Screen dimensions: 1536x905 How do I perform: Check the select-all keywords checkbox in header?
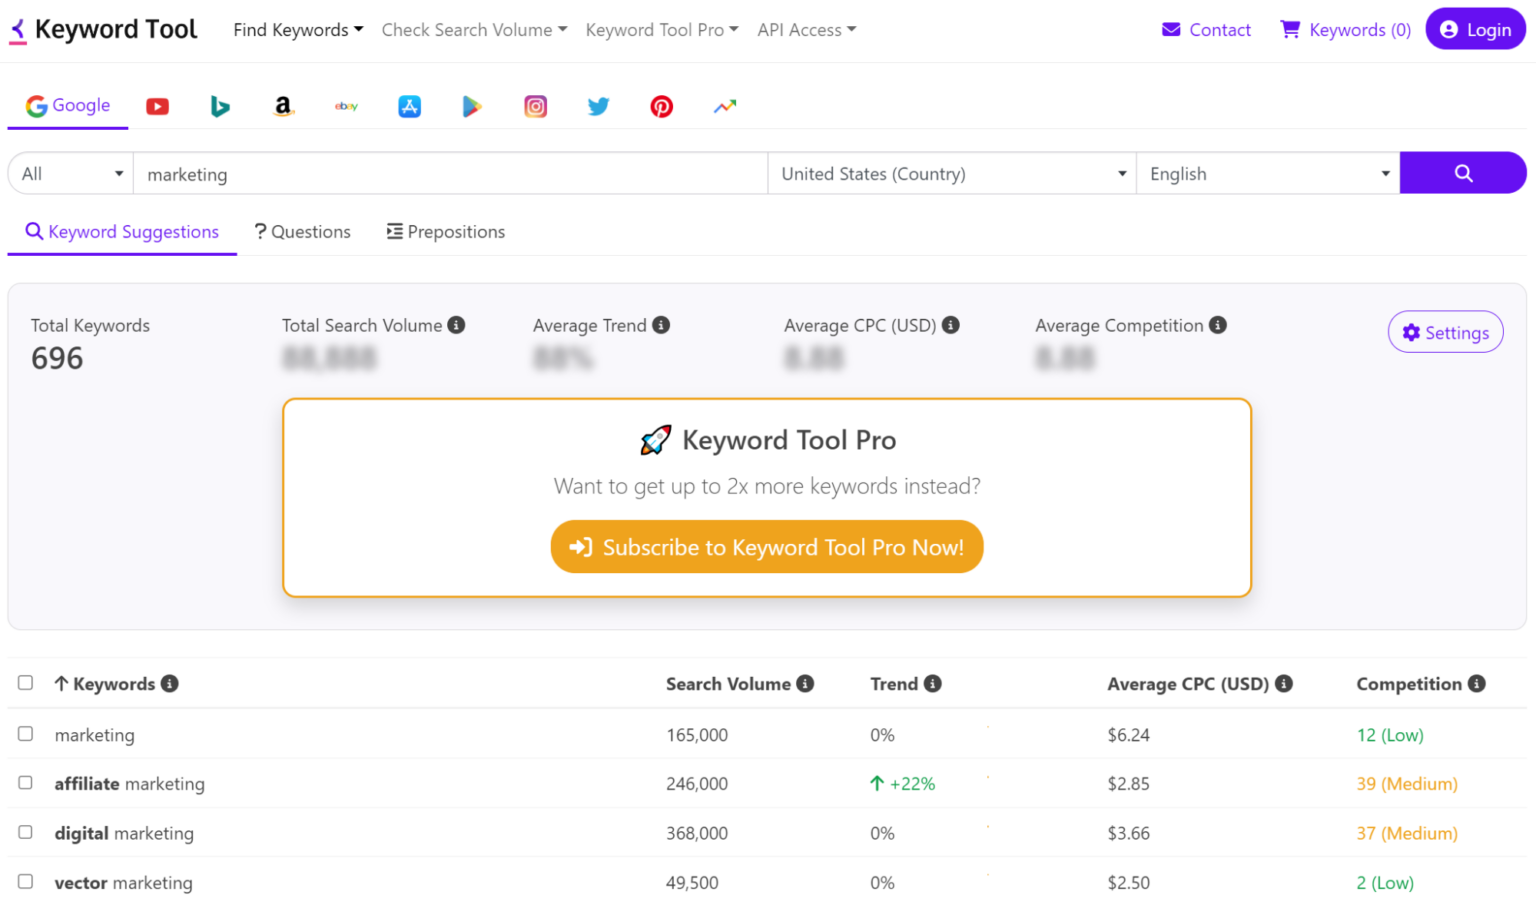(x=25, y=683)
